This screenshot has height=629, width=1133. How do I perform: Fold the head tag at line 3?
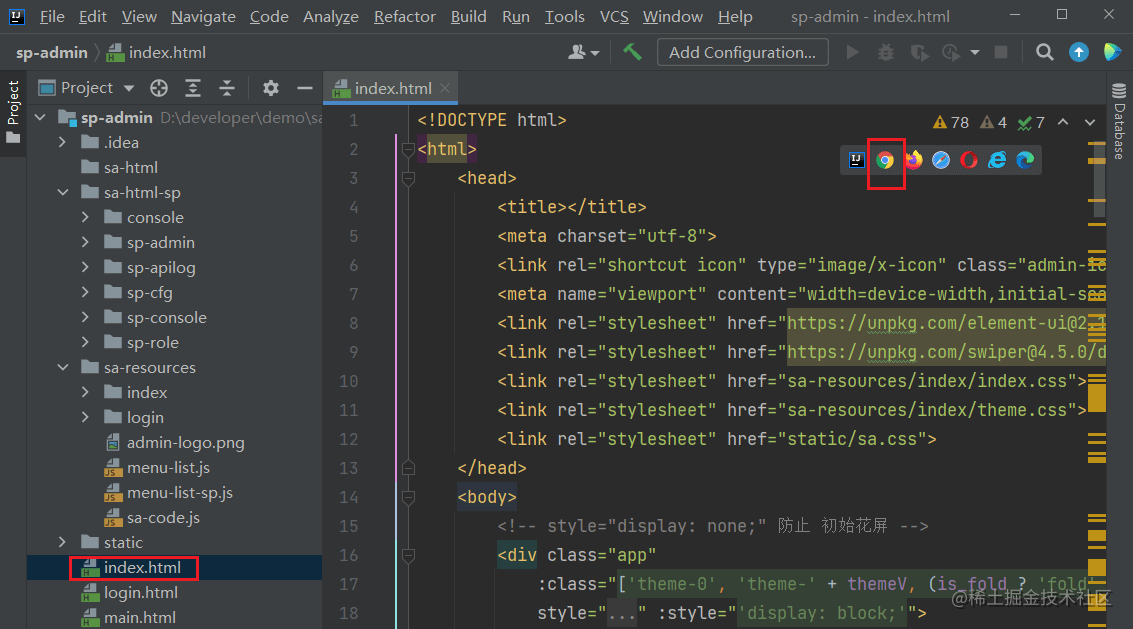tap(408, 178)
